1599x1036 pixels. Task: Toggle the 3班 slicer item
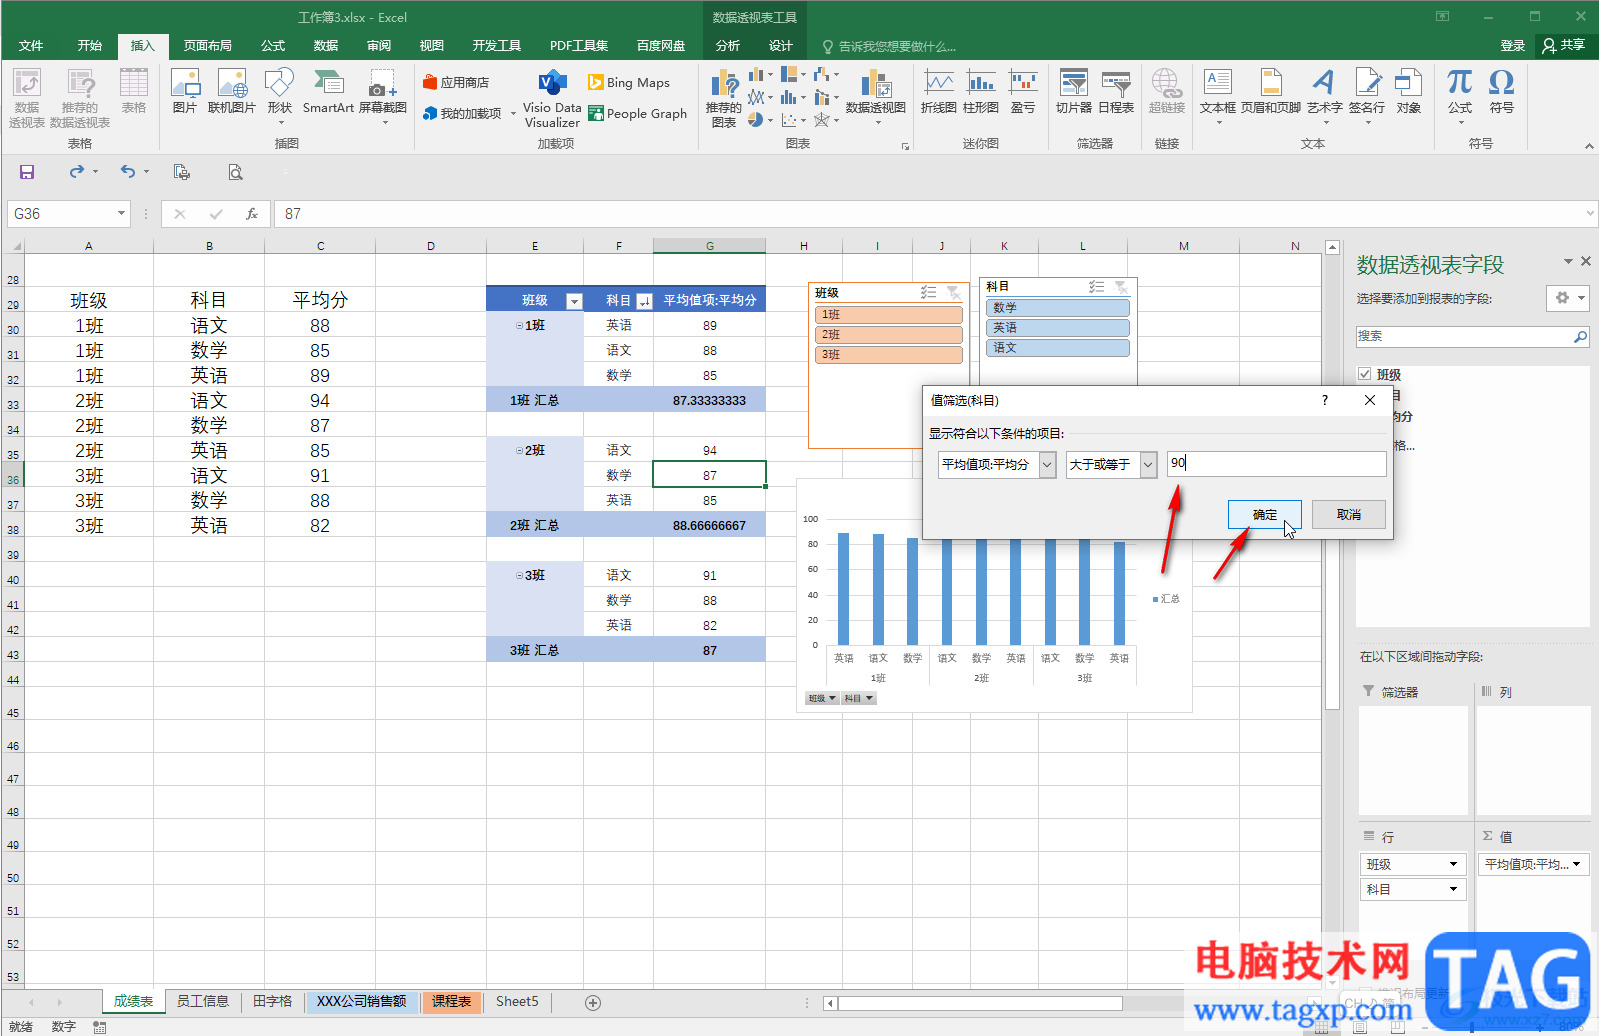pos(889,354)
